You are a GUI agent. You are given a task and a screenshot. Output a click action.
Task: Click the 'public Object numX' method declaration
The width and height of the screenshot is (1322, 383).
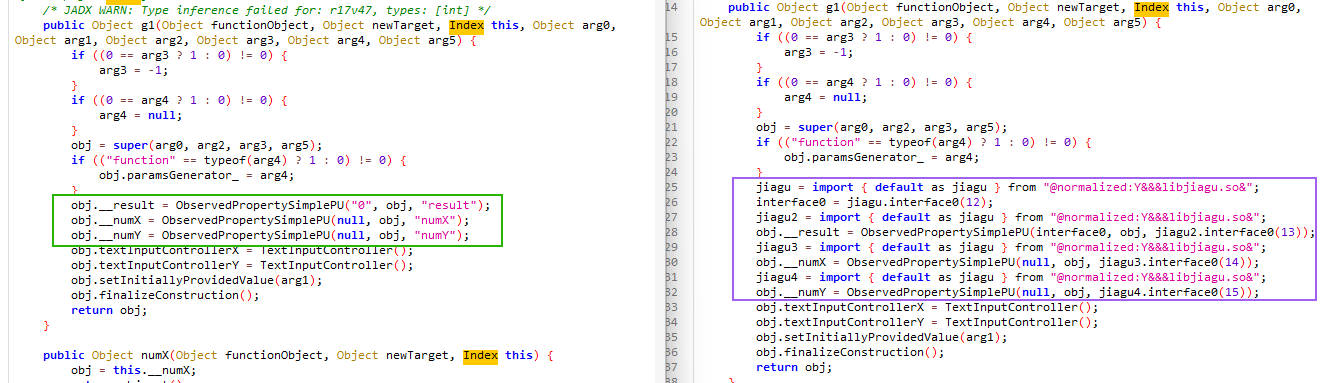(297, 355)
